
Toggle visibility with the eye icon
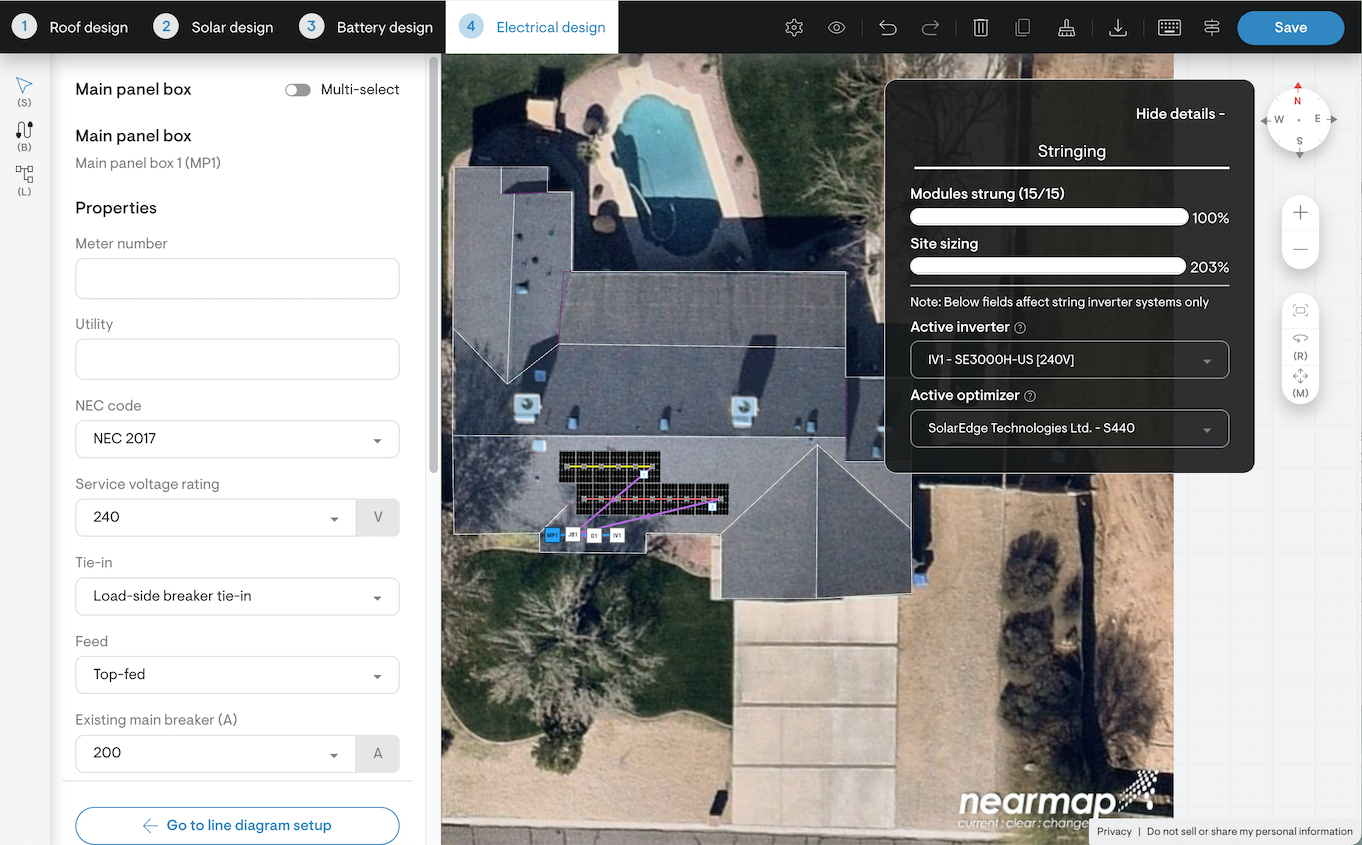[837, 28]
